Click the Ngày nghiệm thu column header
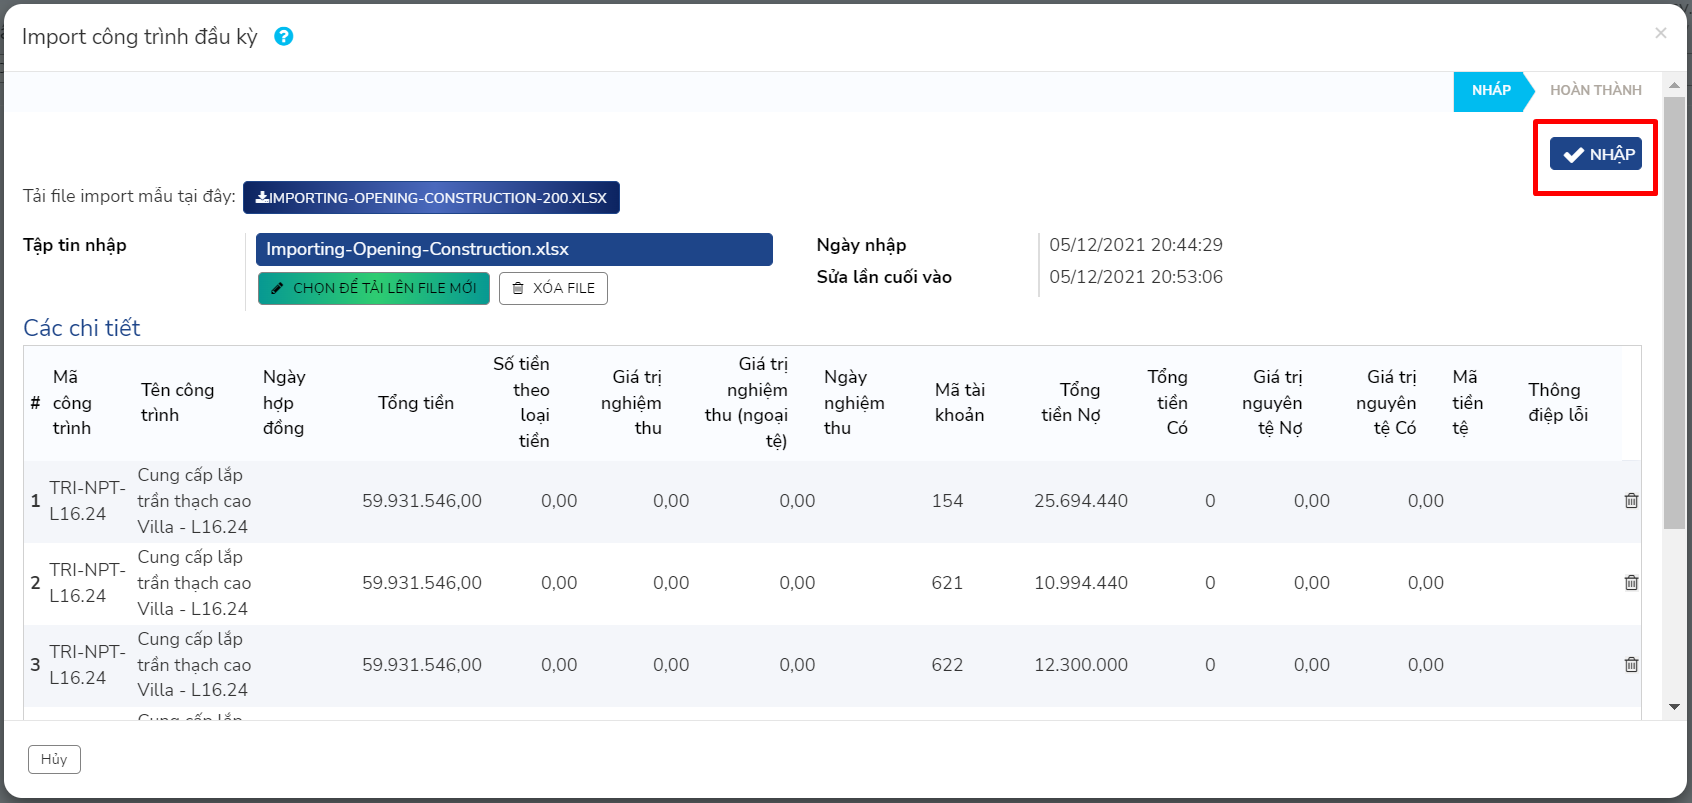 tap(854, 402)
